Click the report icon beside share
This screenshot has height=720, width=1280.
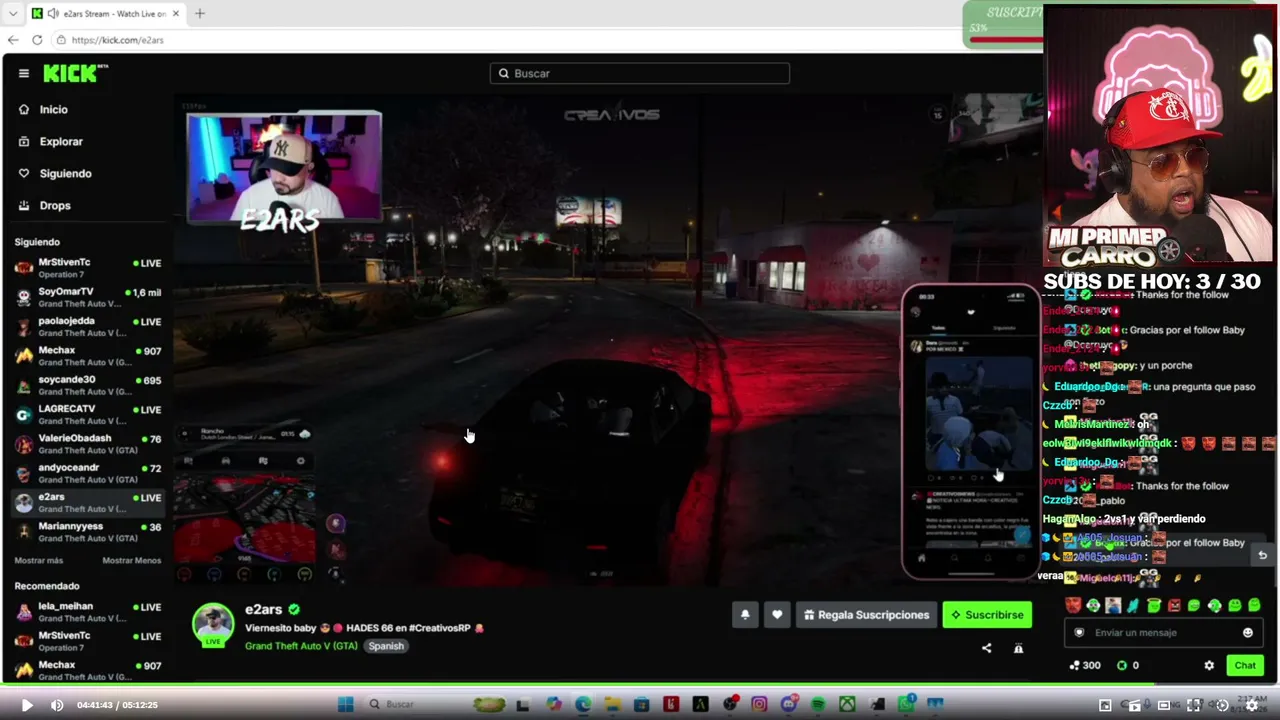pyautogui.click(x=1018, y=648)
